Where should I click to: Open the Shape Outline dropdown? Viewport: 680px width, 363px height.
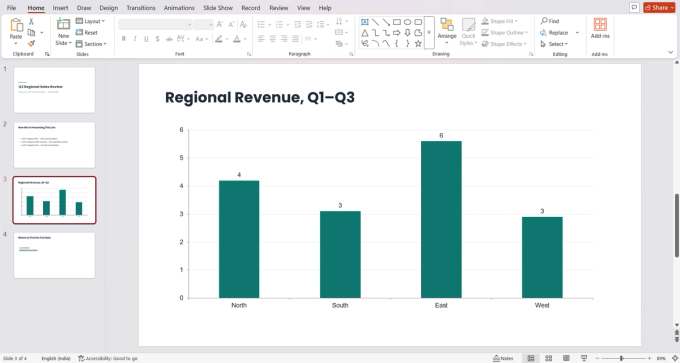(505, 33)
